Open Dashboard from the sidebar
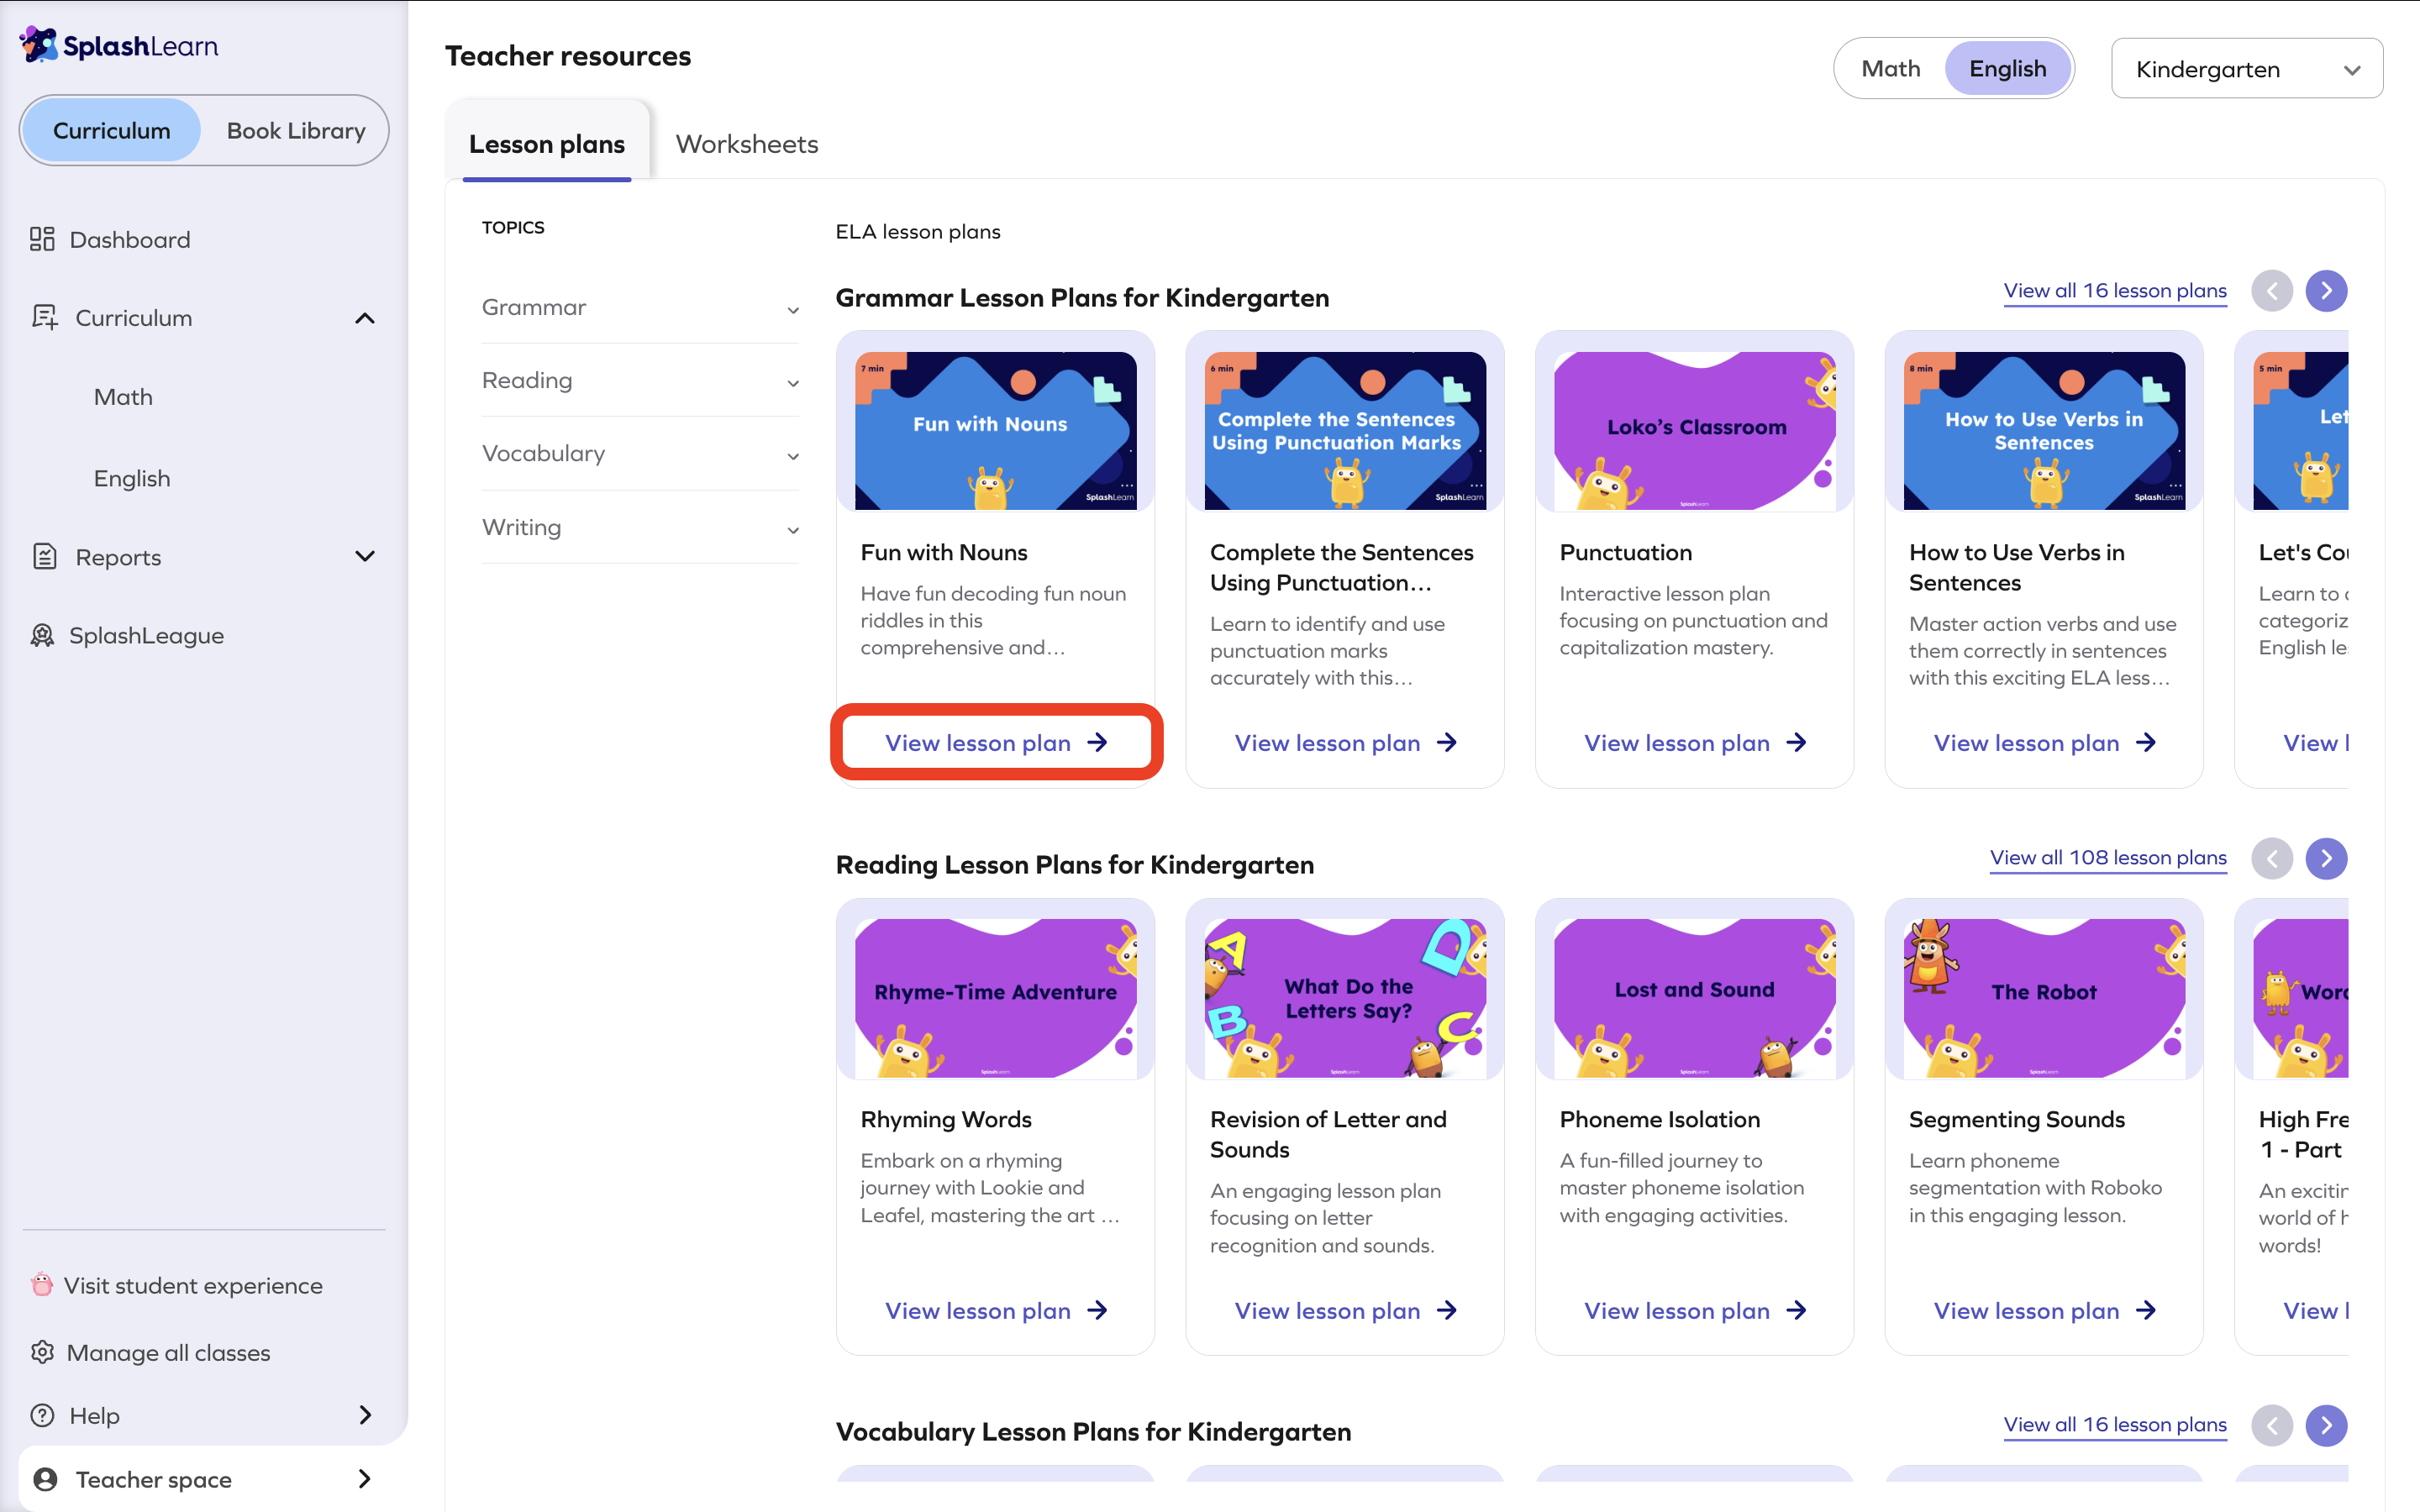The height and width of the screenshot is (1512, 2420). point(130,240)
